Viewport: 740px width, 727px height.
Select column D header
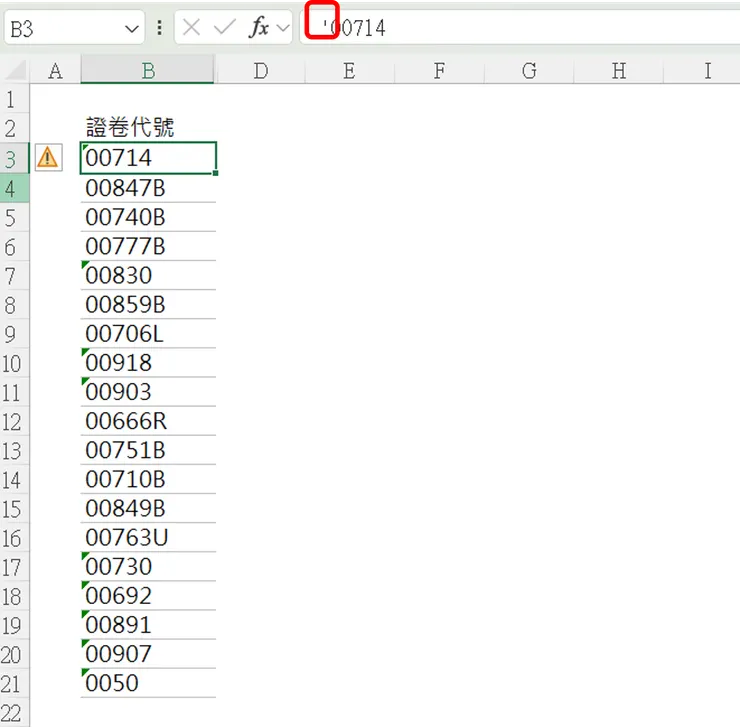(x=260, y=71)
